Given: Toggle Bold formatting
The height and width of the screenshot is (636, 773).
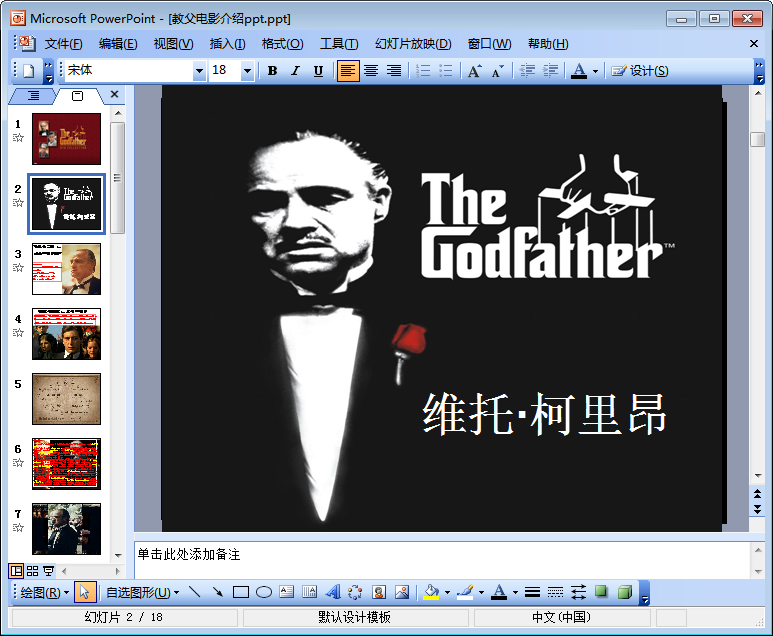Looking at the screenshot, I should click(x=272, y=71).
